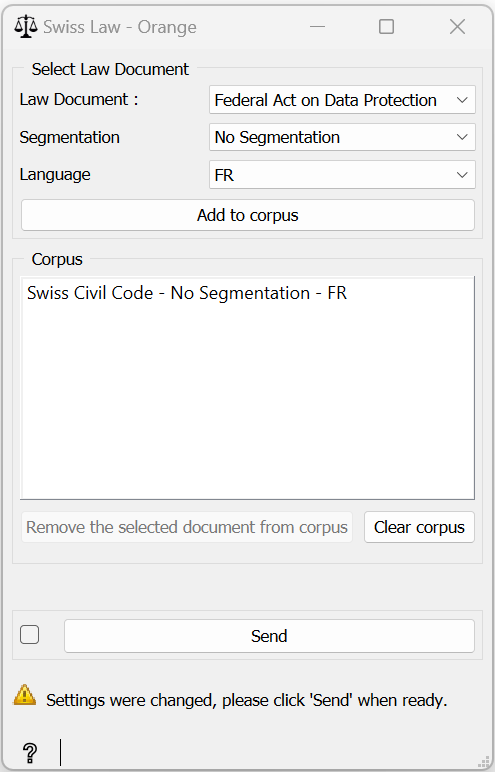Toggle the auto-send checkbox beside Send
This screenshot has height=772, width=495.
click(30, 635)
